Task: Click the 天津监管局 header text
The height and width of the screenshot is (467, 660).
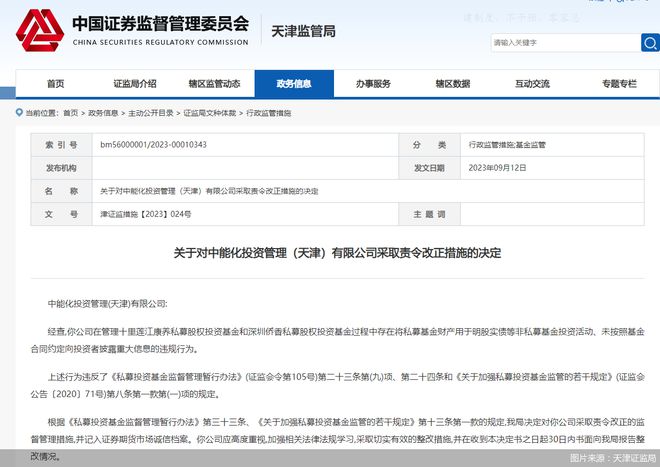Action: click(303, 31)
